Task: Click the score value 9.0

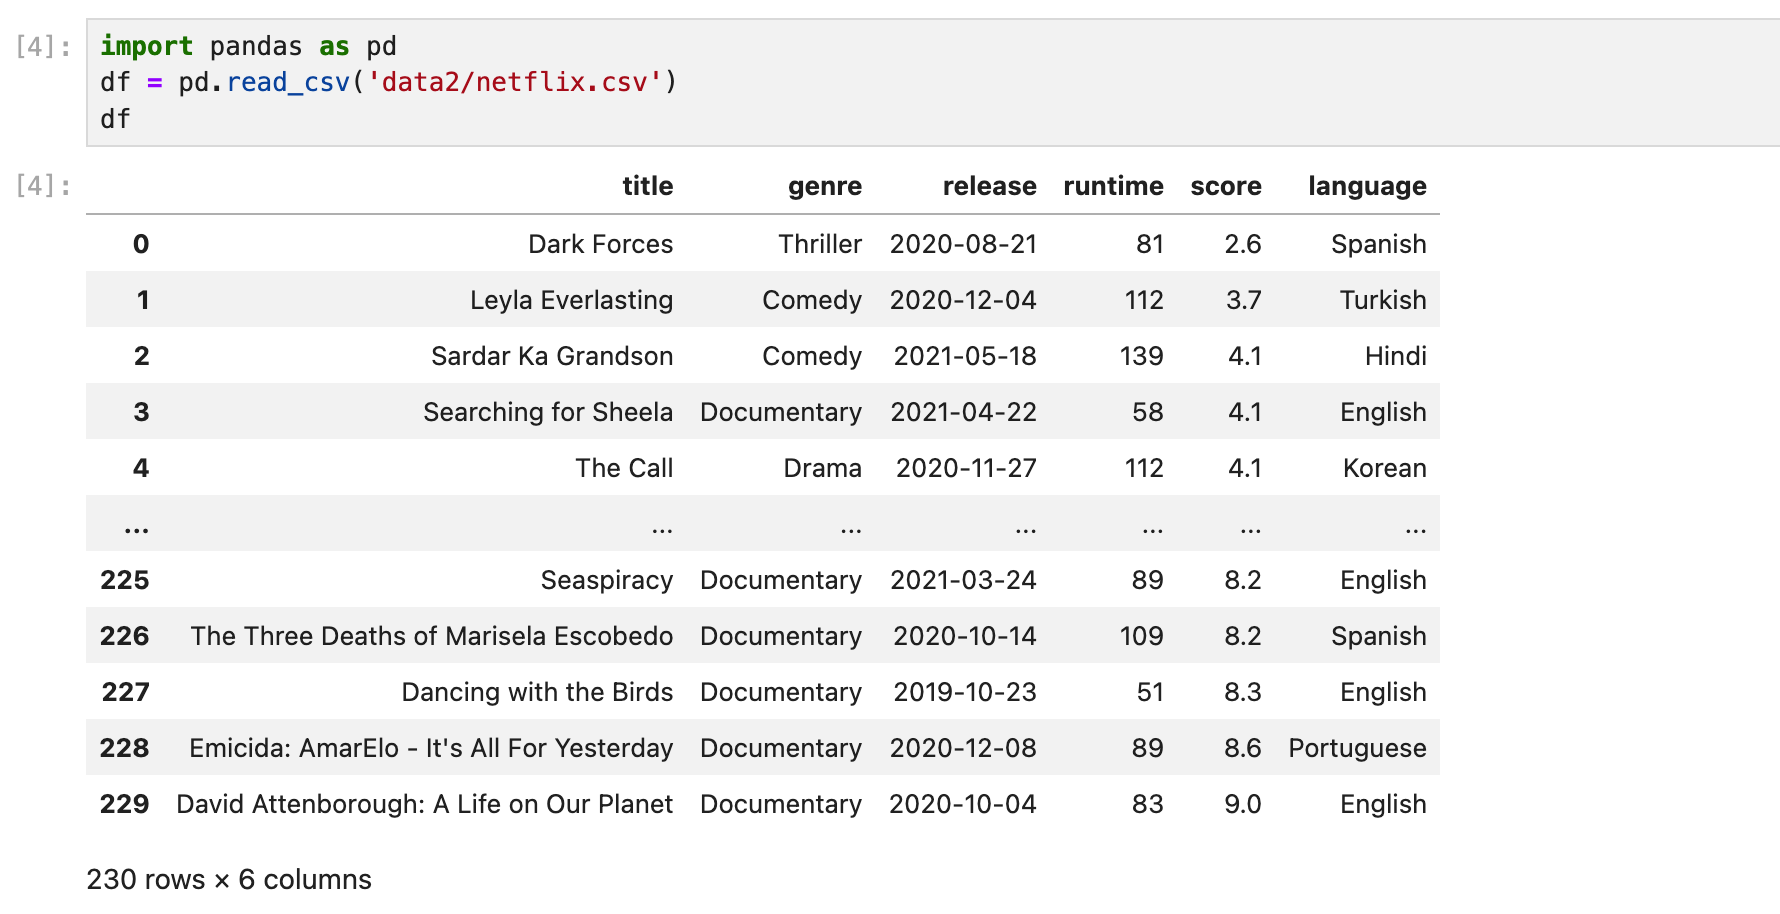Action: click(1242, 804)
